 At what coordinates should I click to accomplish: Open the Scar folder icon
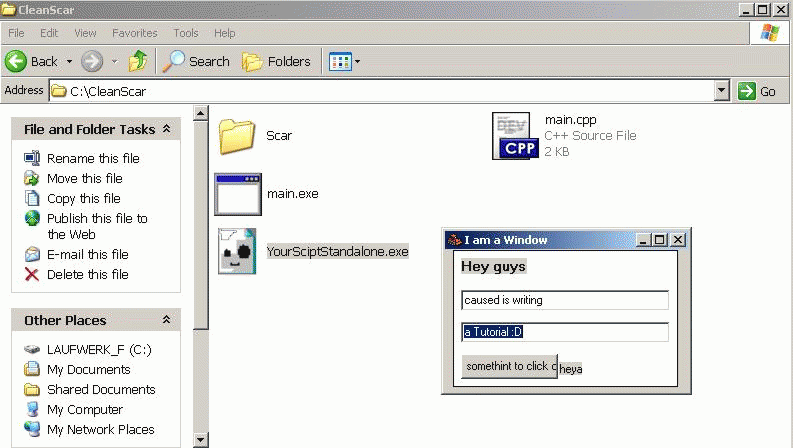pos(237,135)
